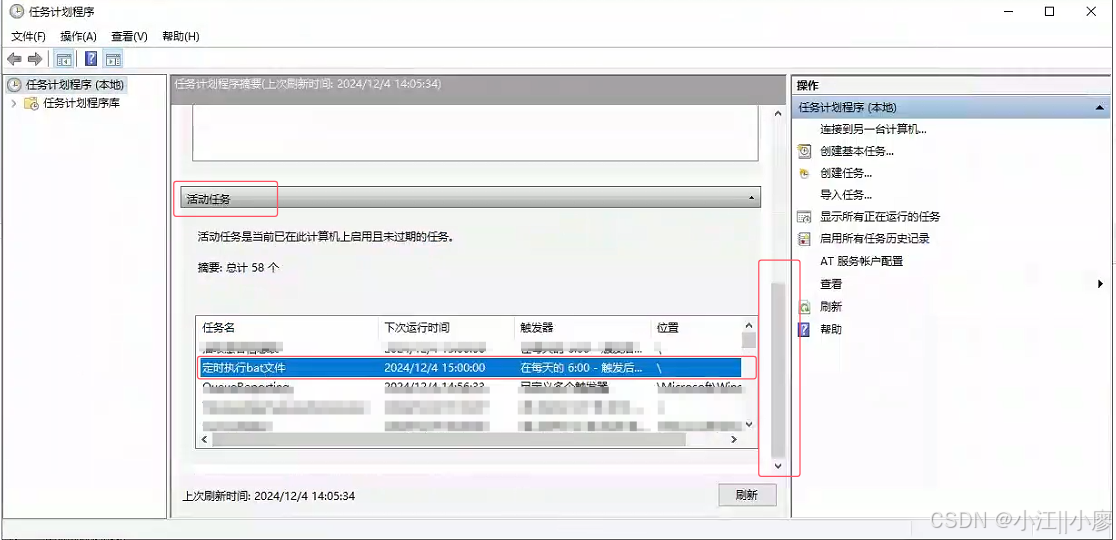
Task: Click 启用所有任务历史记录 action
Action: click(x=875, y=239)
